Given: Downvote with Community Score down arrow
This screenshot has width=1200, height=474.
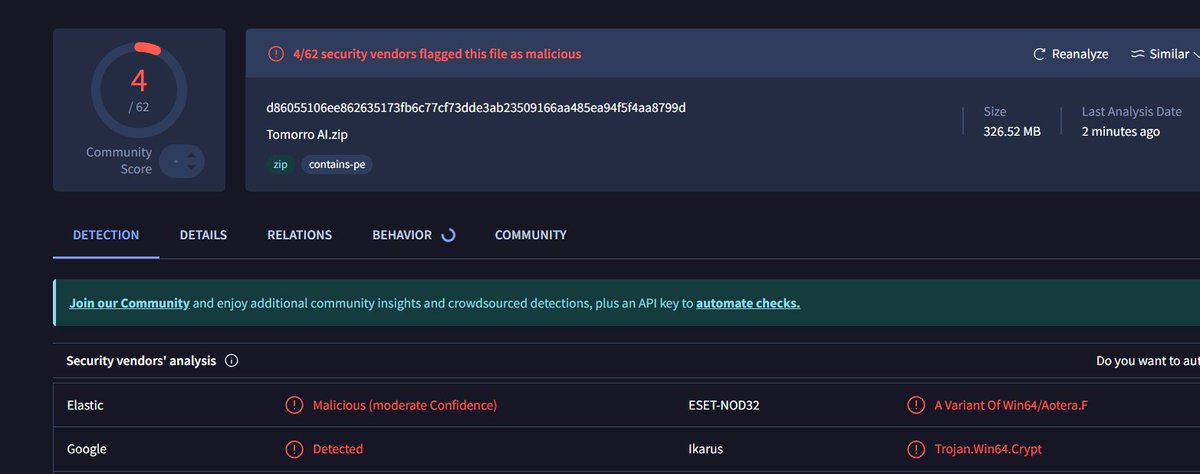Looking at the screenshot, I should click(190, 168).
